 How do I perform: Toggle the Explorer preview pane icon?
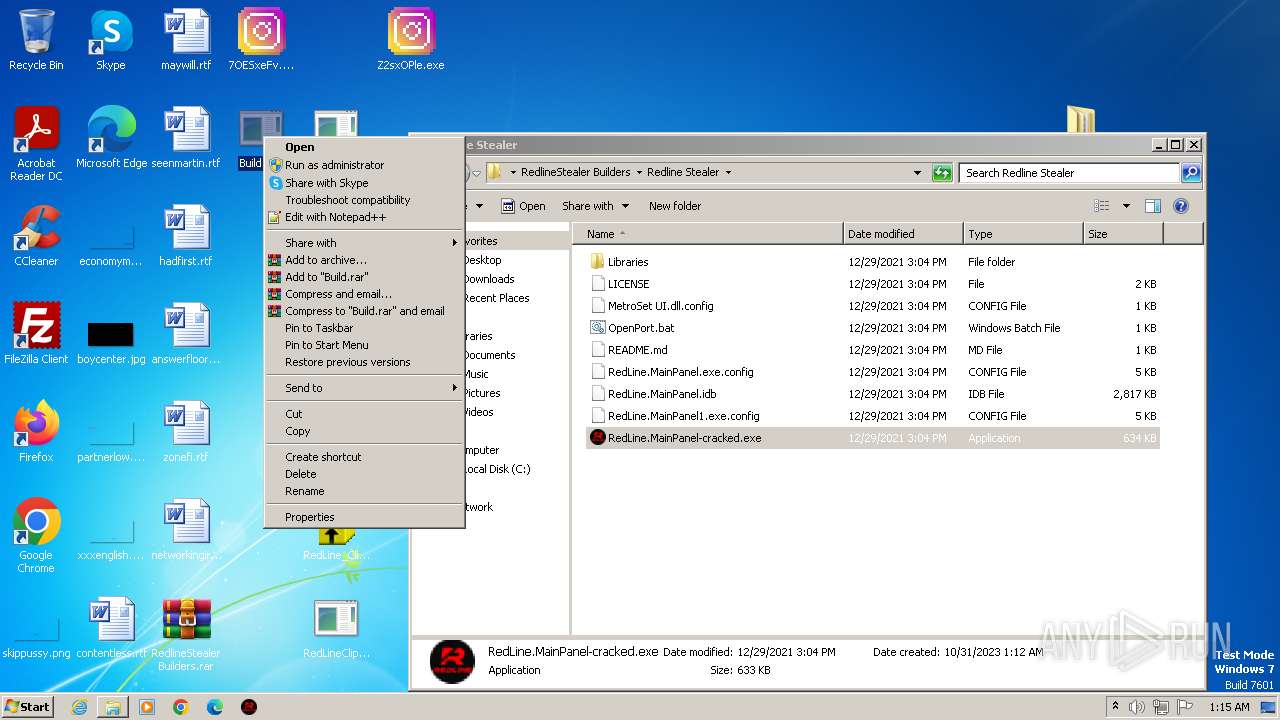[x=1153, y=206]
